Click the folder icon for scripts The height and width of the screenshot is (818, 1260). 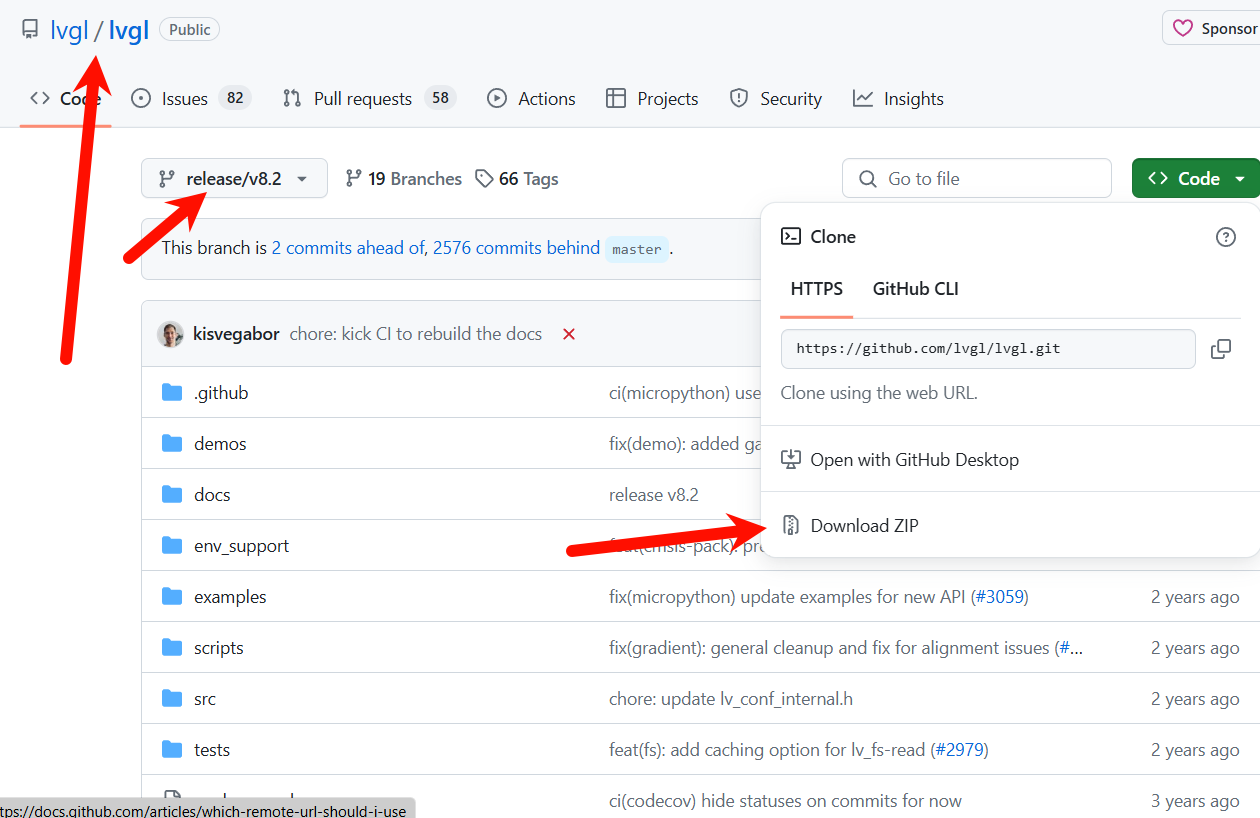[x=172, y=647]
